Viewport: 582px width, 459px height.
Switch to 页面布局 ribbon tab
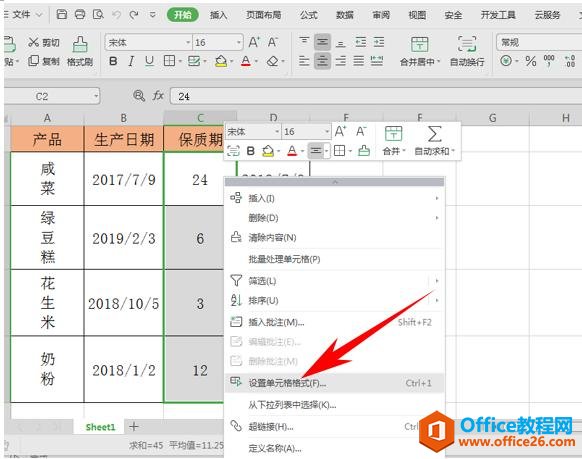click(x=264, y=15)
